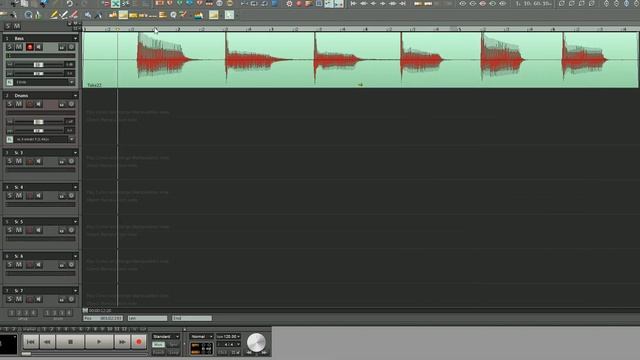Click the red dot icon in top toolbar
The width and height of the screenshot is (640, 360).
(299, 4)
